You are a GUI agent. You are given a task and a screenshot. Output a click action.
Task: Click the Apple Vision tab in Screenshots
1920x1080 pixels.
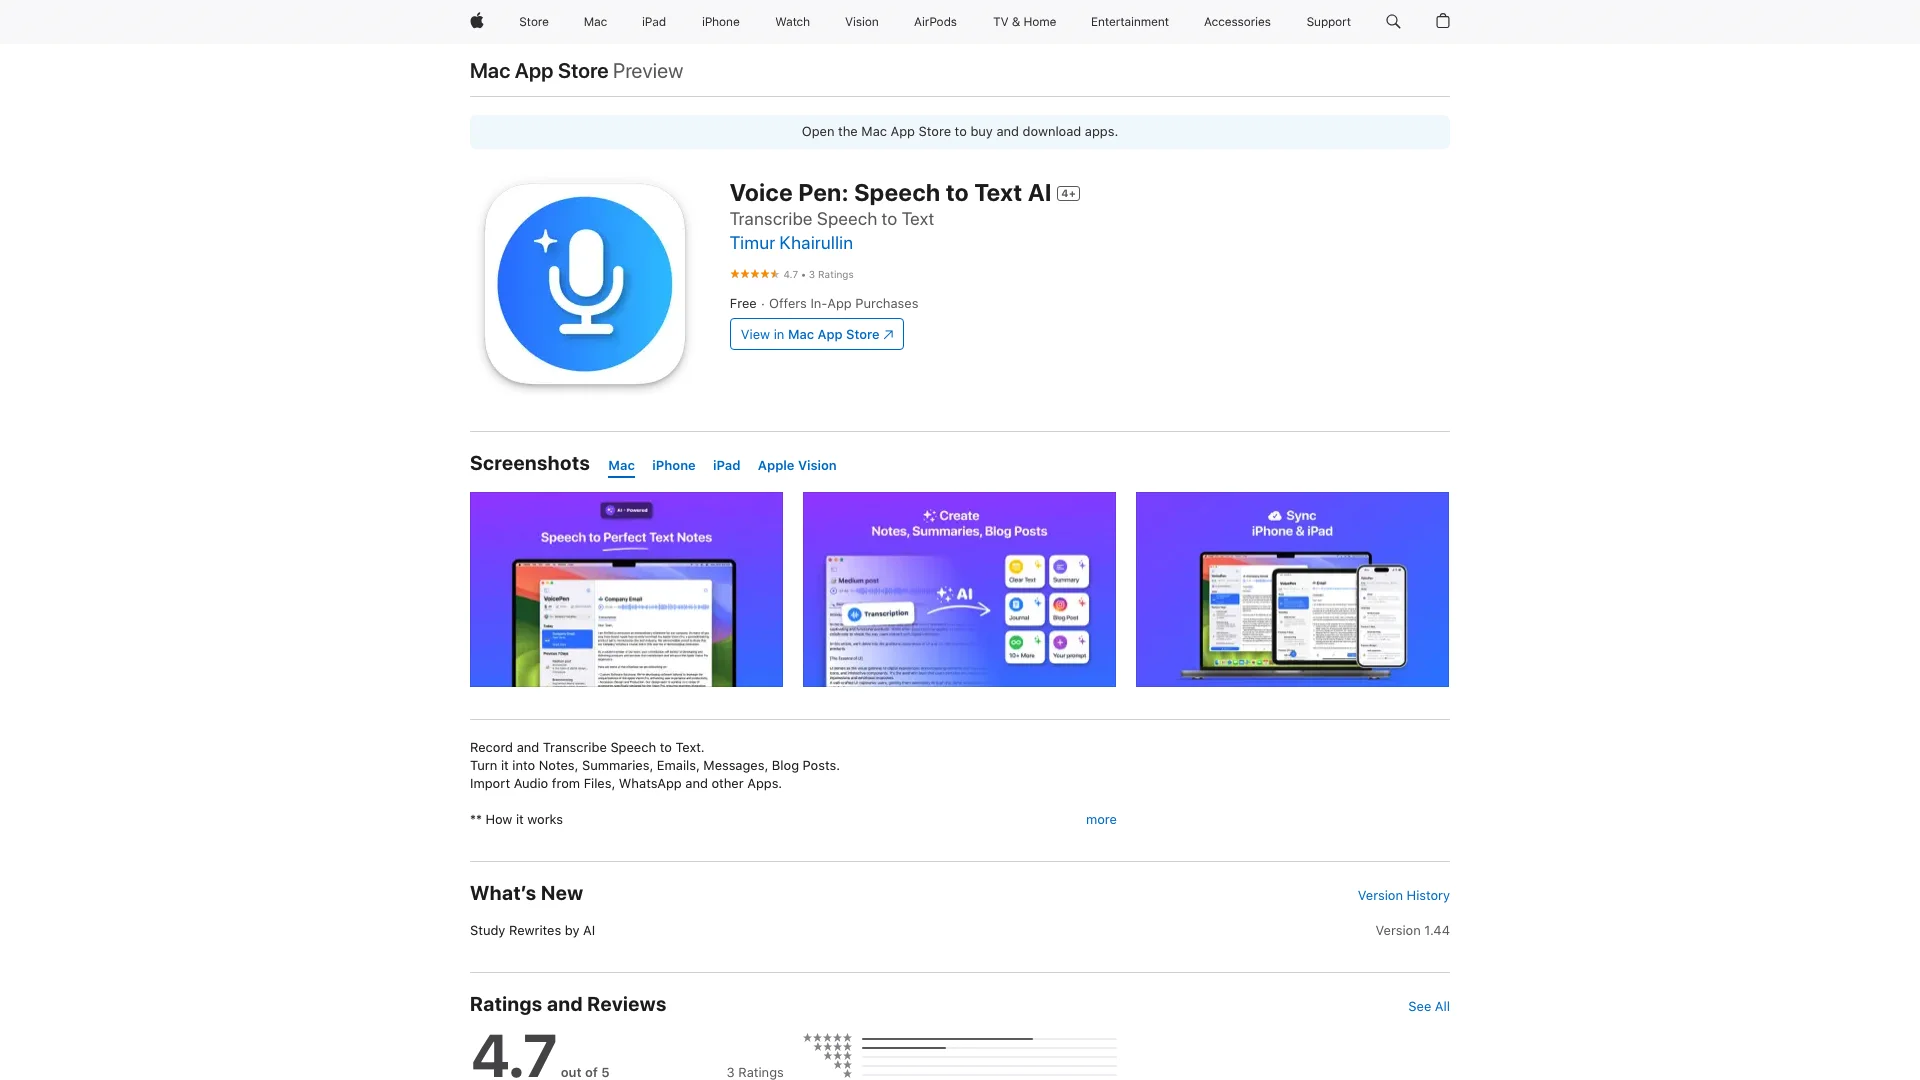pyautogui.click(x=796, y=464)
